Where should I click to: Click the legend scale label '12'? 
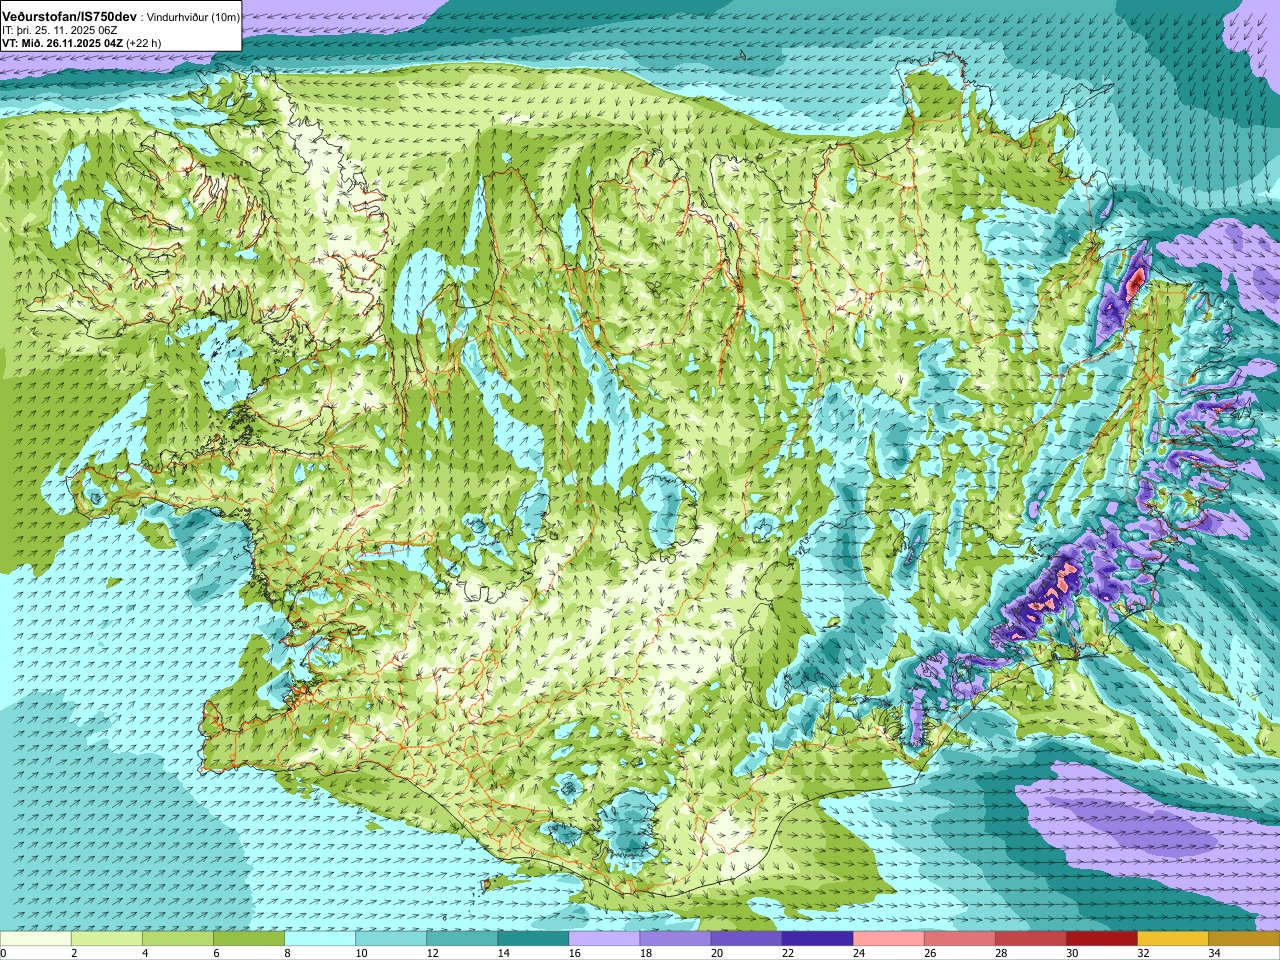[432, 953]
